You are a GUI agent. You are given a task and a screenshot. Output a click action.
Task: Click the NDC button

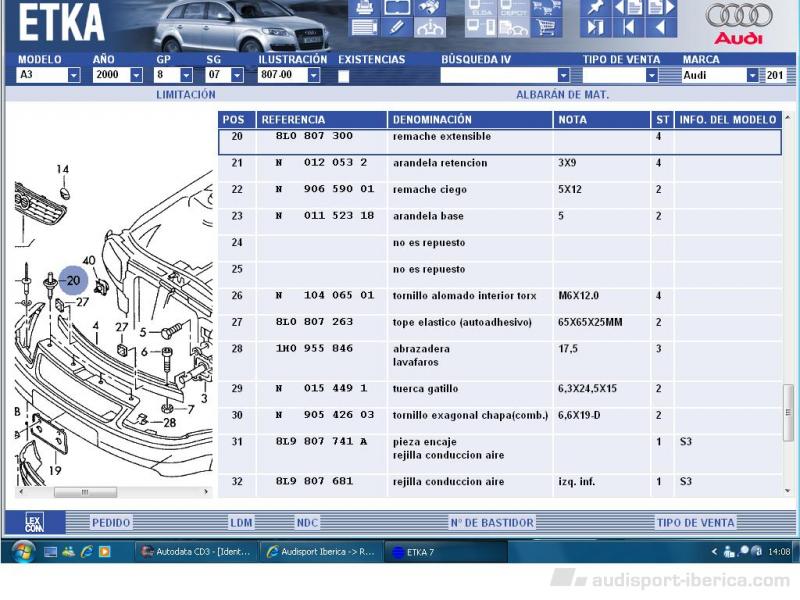click(x=307, y=522)
